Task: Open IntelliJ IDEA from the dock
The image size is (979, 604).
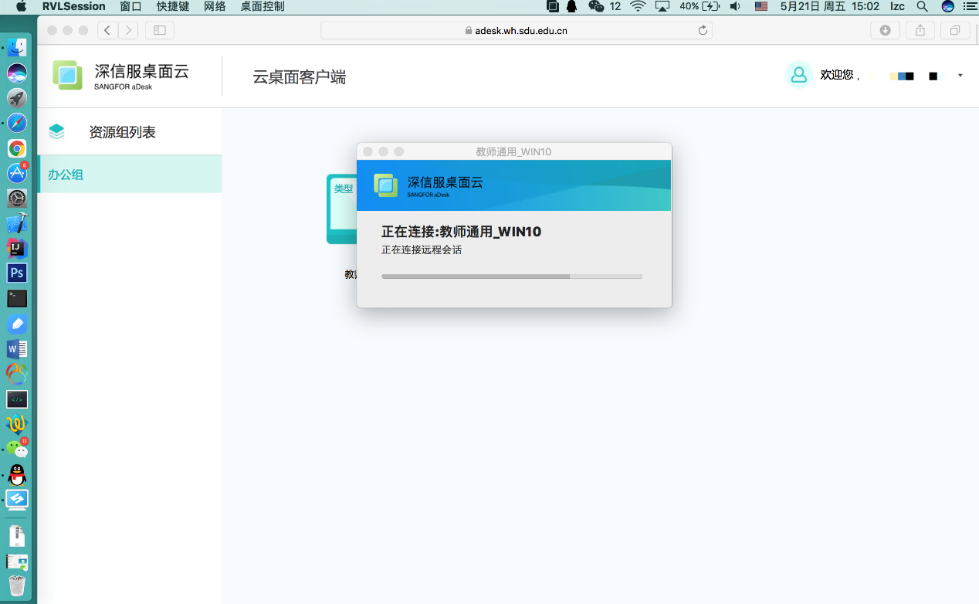Action: coord(17,249)
